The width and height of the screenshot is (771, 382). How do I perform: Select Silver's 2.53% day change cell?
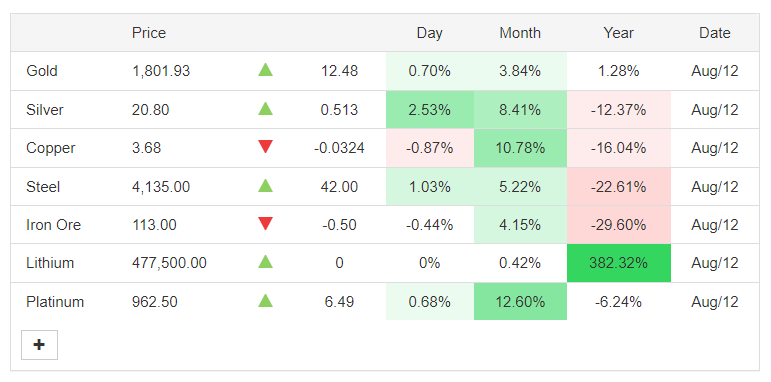tap(430, 110)
